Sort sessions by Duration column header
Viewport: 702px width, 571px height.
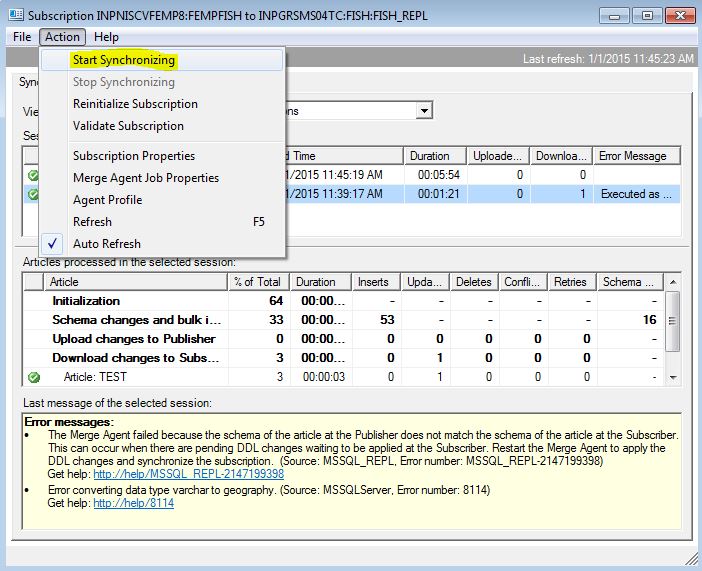435,156
